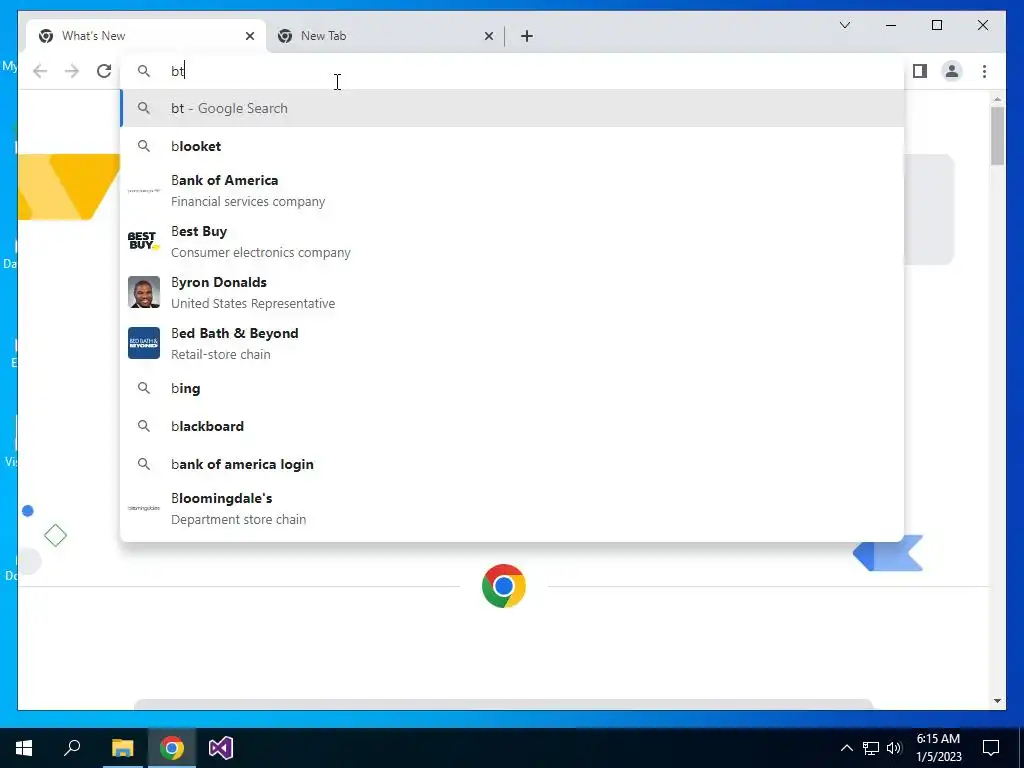Open a new tab with the plus button

pos(526,36)
